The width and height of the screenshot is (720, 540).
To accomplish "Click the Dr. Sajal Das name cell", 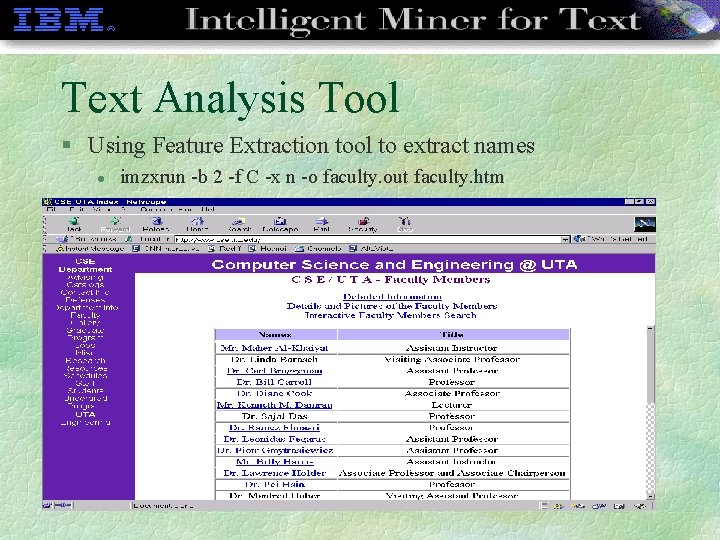I will click(275, 416).
